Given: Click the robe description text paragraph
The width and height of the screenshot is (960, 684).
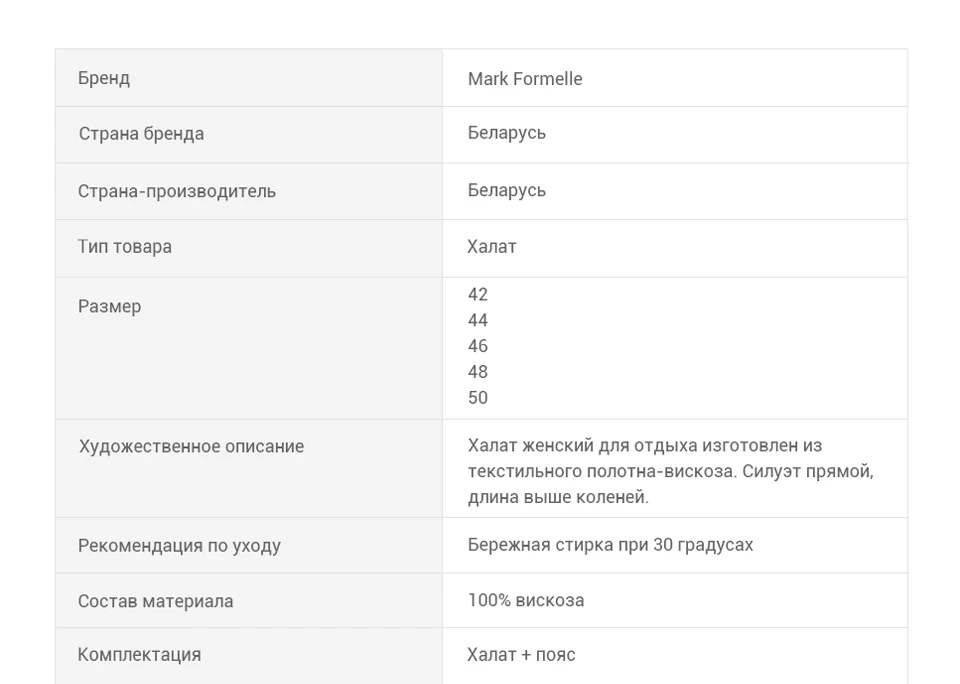Looking at the screenshot, I should click(670, 471).
